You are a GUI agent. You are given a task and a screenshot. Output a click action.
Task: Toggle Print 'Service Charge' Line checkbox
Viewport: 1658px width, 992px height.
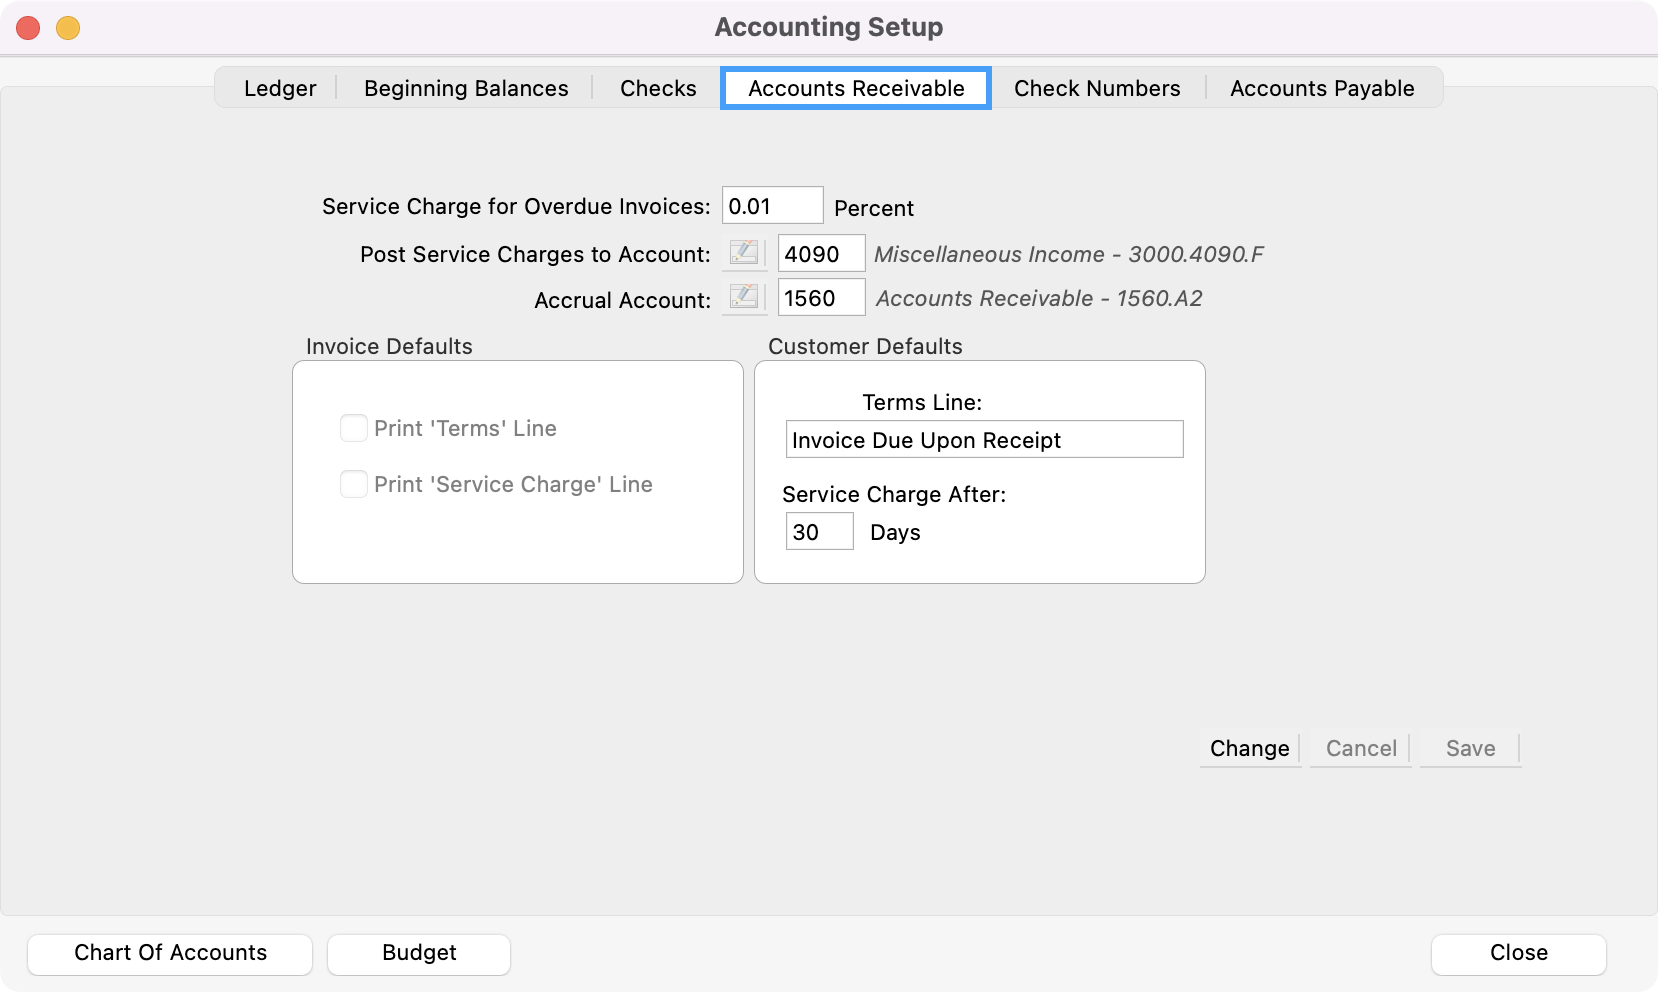pos(354,484)
